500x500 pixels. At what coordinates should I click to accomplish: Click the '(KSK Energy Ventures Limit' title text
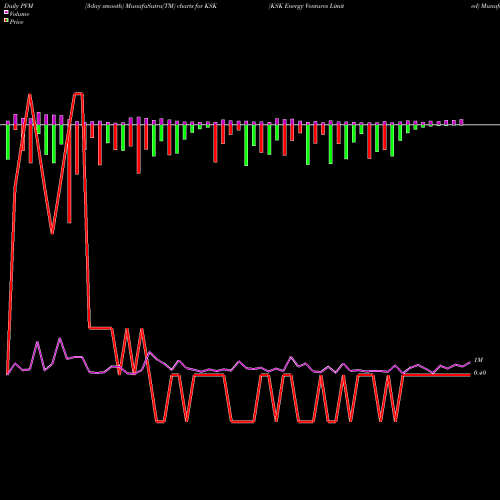pos(306,6)
